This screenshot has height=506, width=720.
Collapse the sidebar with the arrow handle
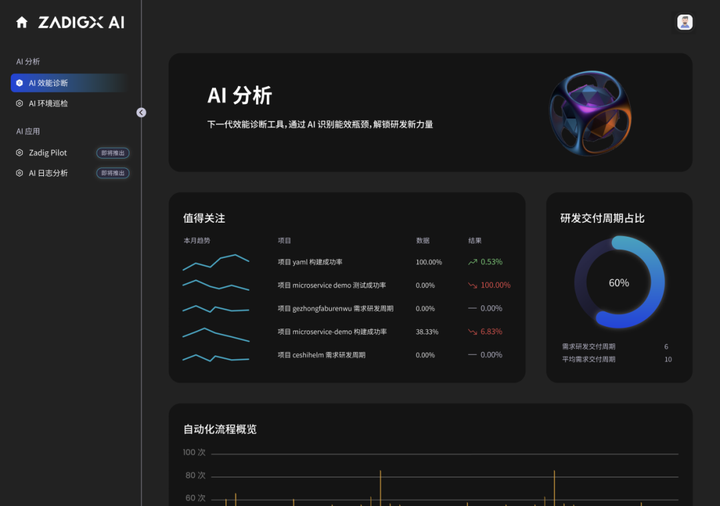tap(141, 112)
